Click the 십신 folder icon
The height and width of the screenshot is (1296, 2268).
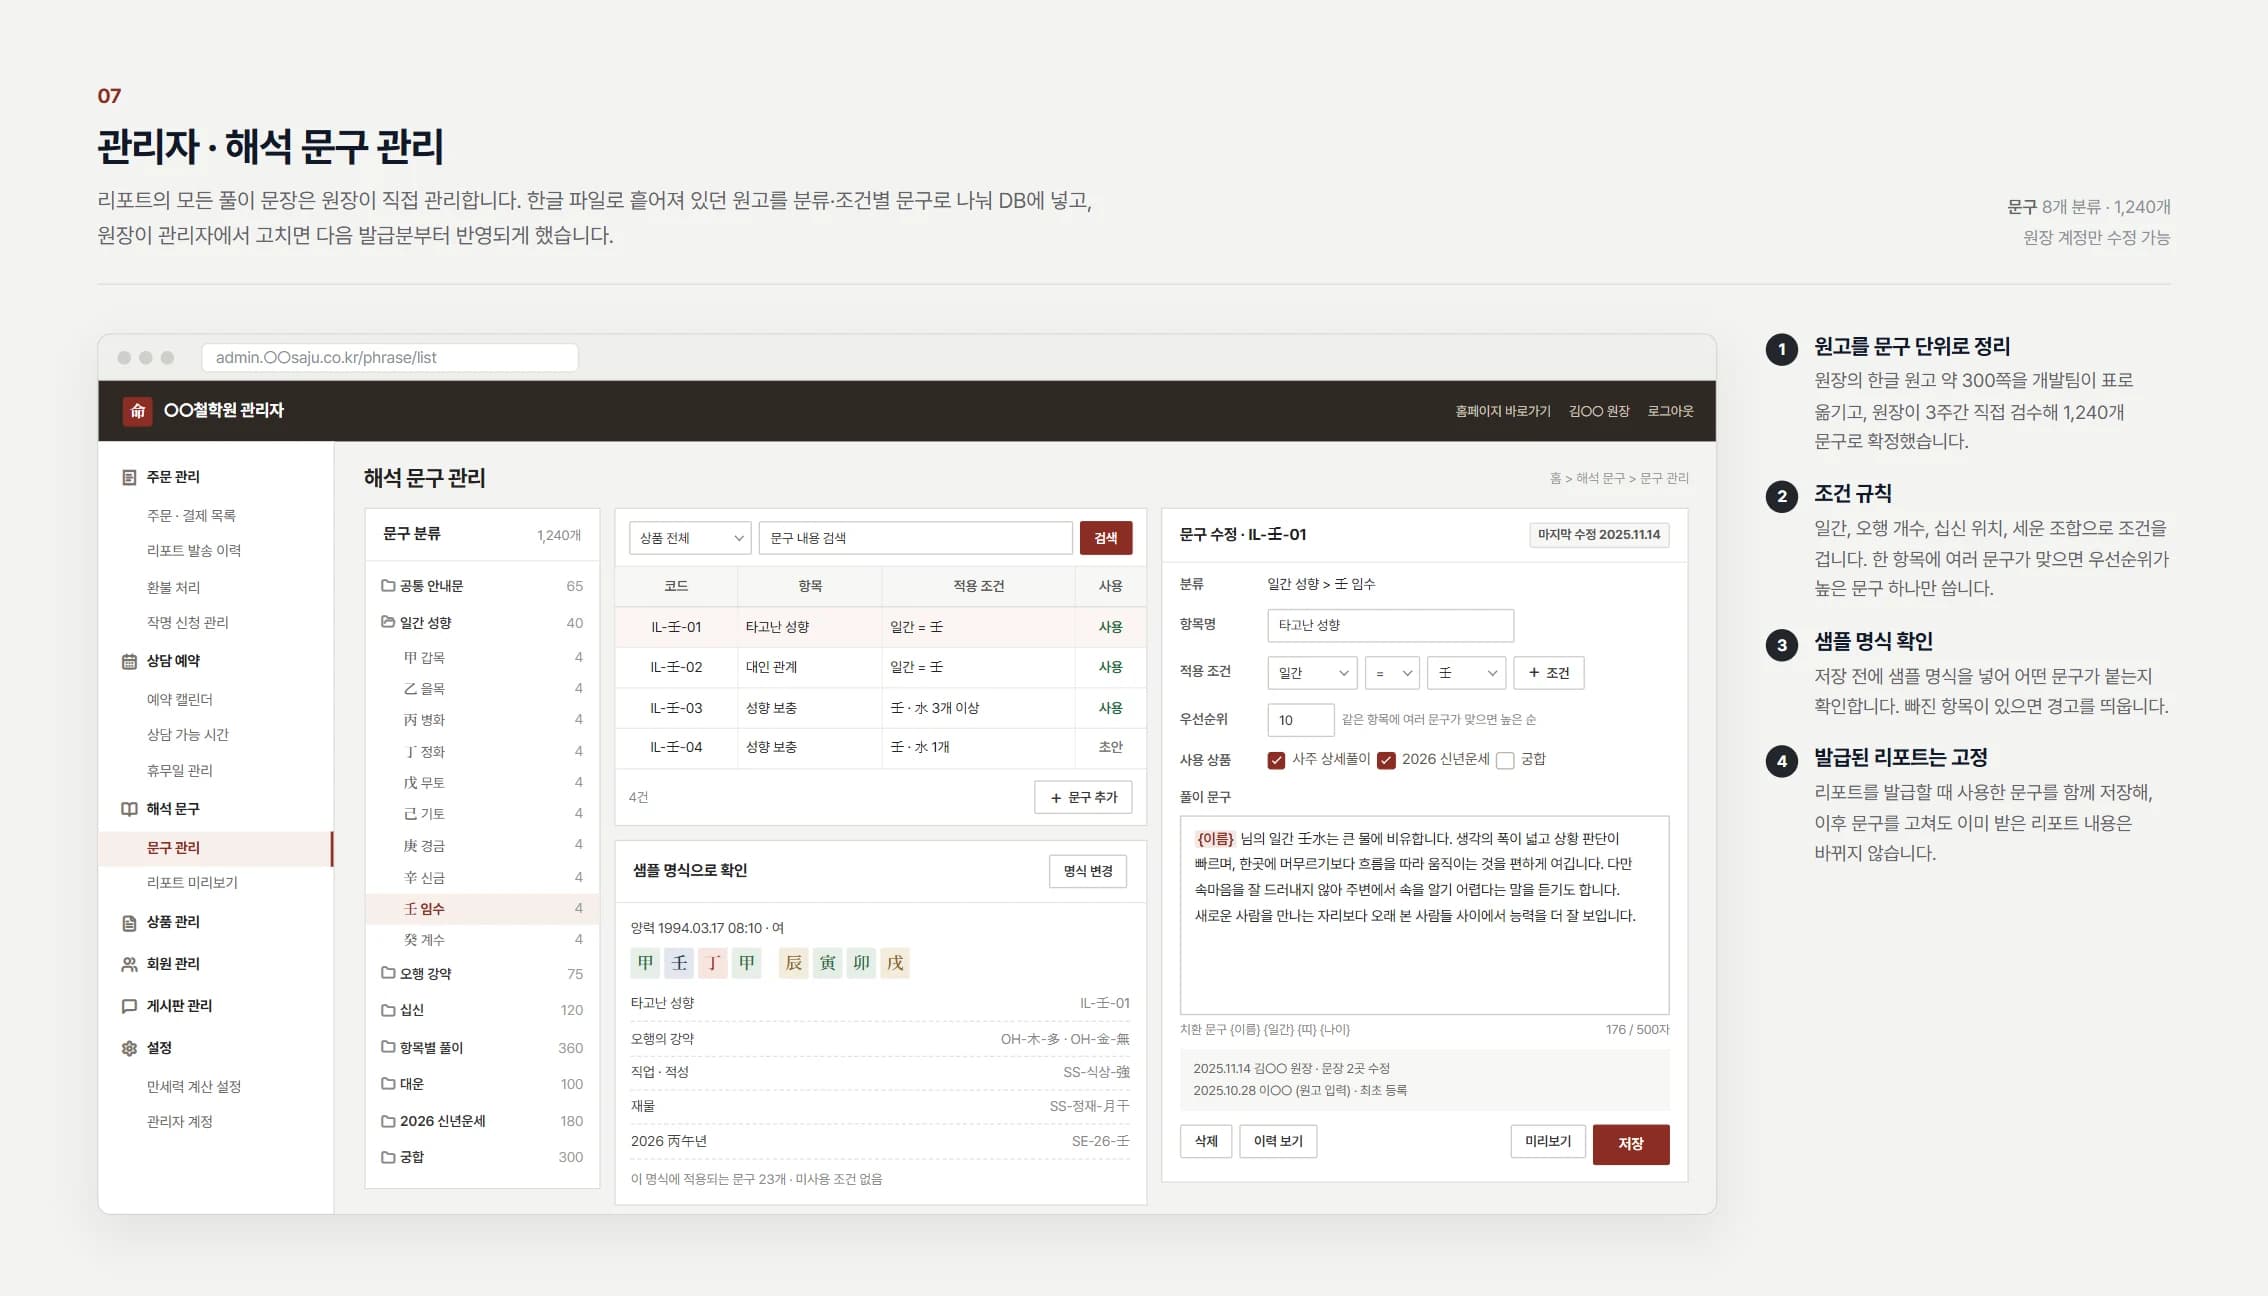[388, 1010]
